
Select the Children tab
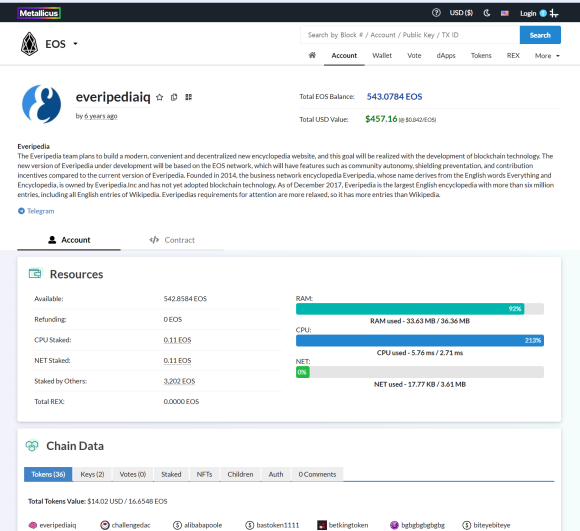coord(240,474)
